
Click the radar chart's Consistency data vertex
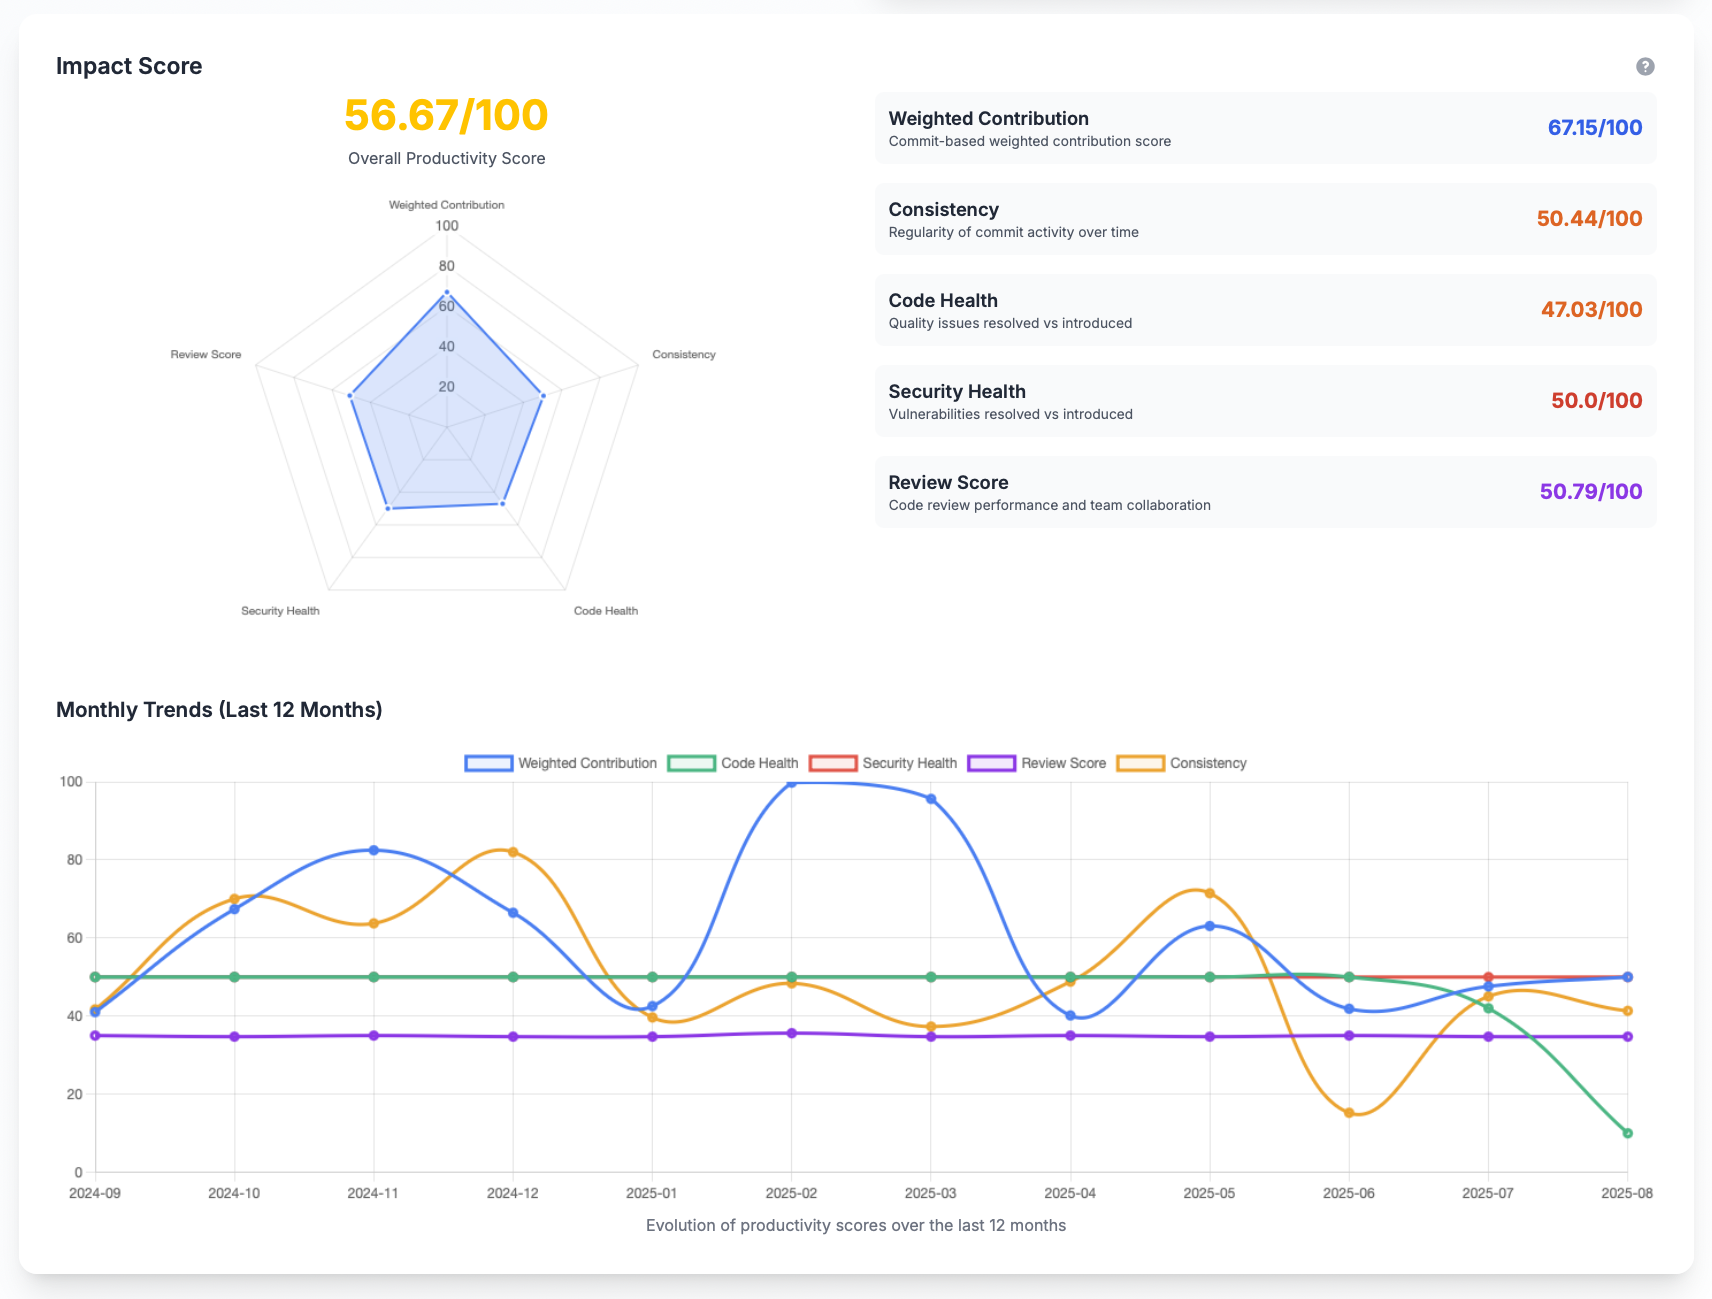pos(543,396)
